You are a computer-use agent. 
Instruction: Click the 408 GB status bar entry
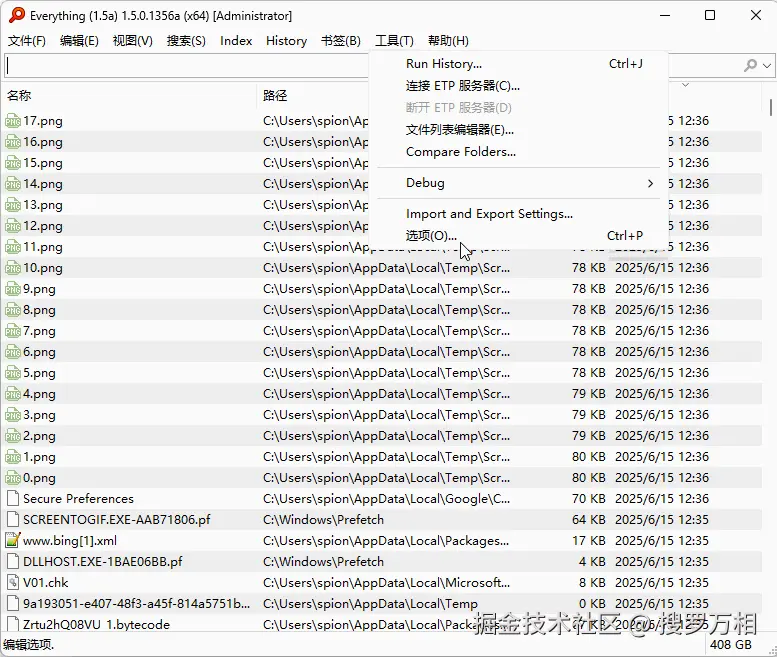[x=730, y=645]
